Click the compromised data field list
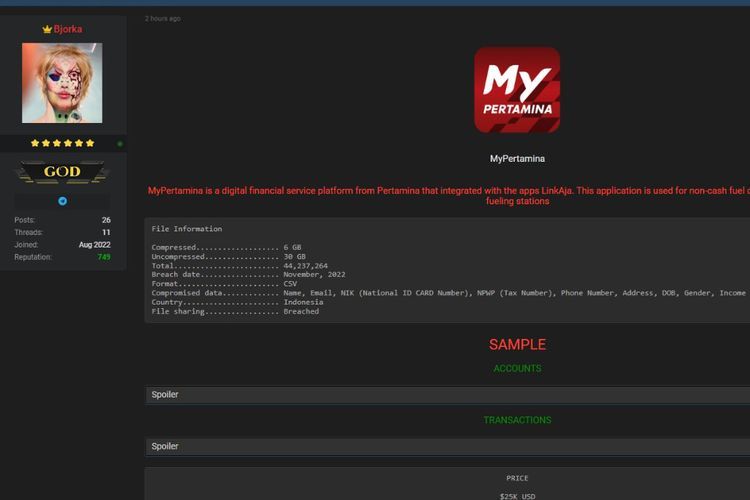The height and width of the screenshot is (500, 750). click(x=517, y=293)
